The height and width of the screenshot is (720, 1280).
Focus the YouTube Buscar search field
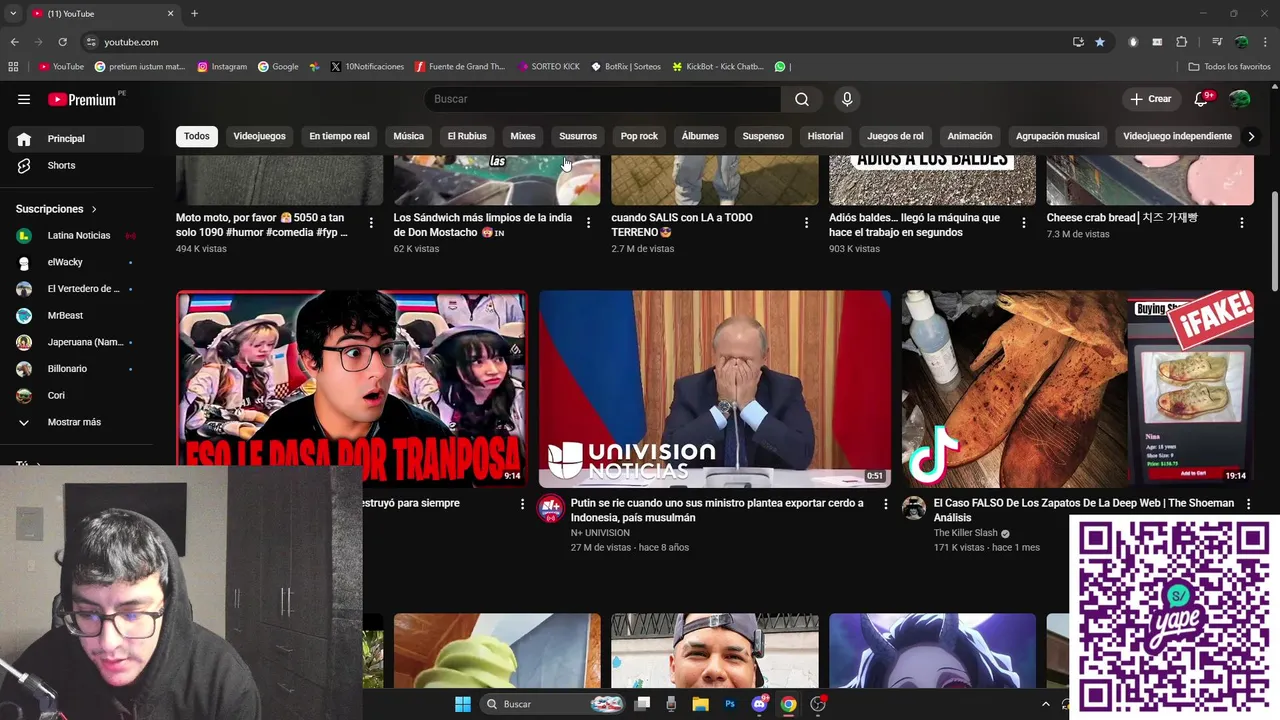pyautogui.click(x=603, y=99)
